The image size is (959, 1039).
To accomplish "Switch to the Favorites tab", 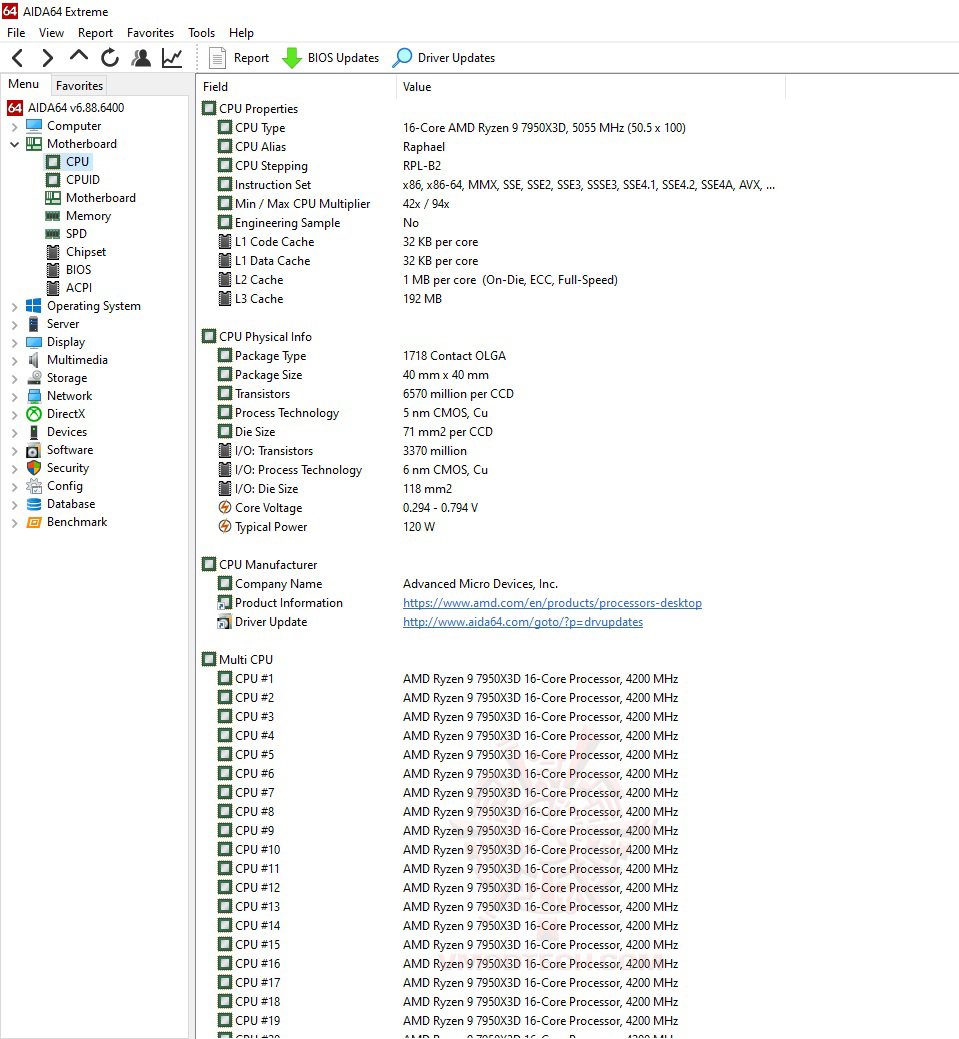I will [x=80, y=85].
